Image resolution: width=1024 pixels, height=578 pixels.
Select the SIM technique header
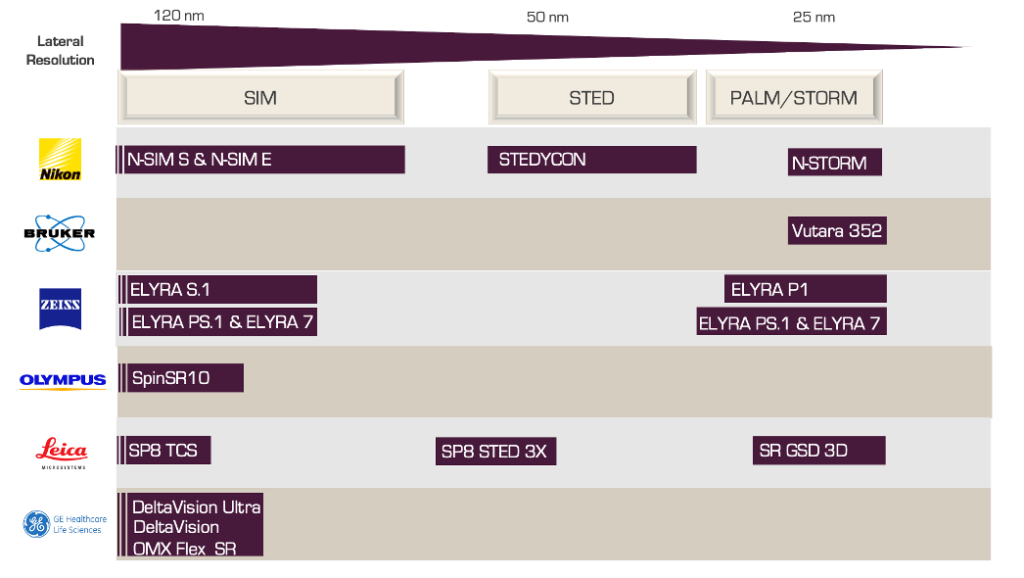pyautogui.click(x=261, y=97)
